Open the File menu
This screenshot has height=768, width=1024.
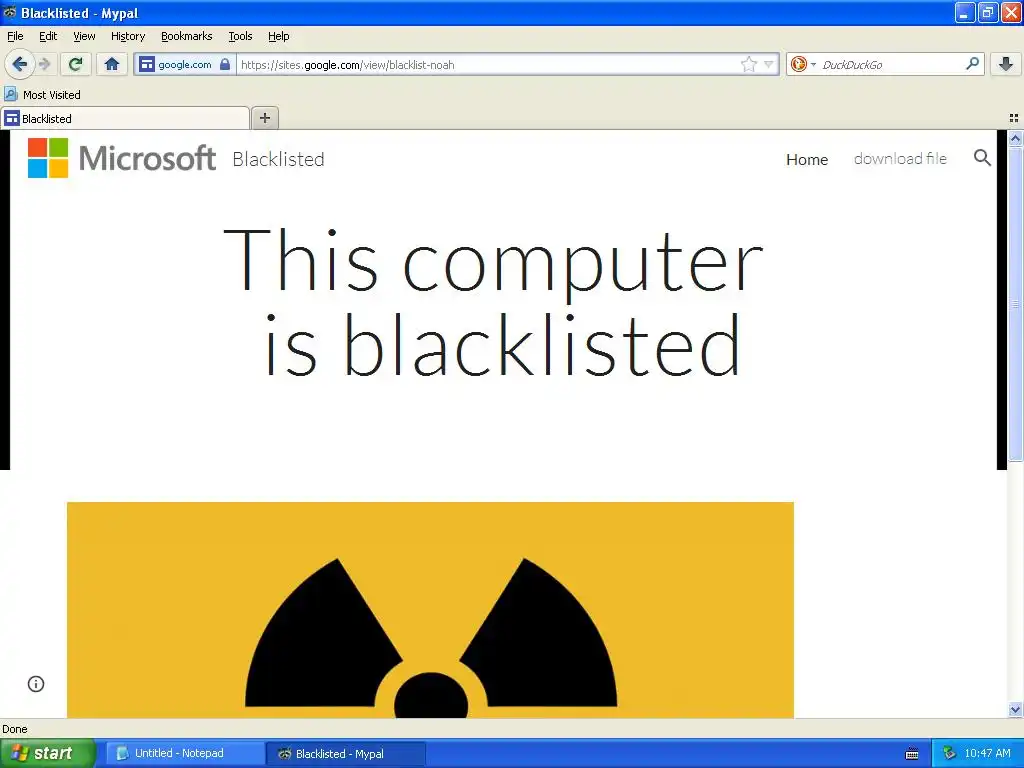pyautogui.click(x=15, y=36)
